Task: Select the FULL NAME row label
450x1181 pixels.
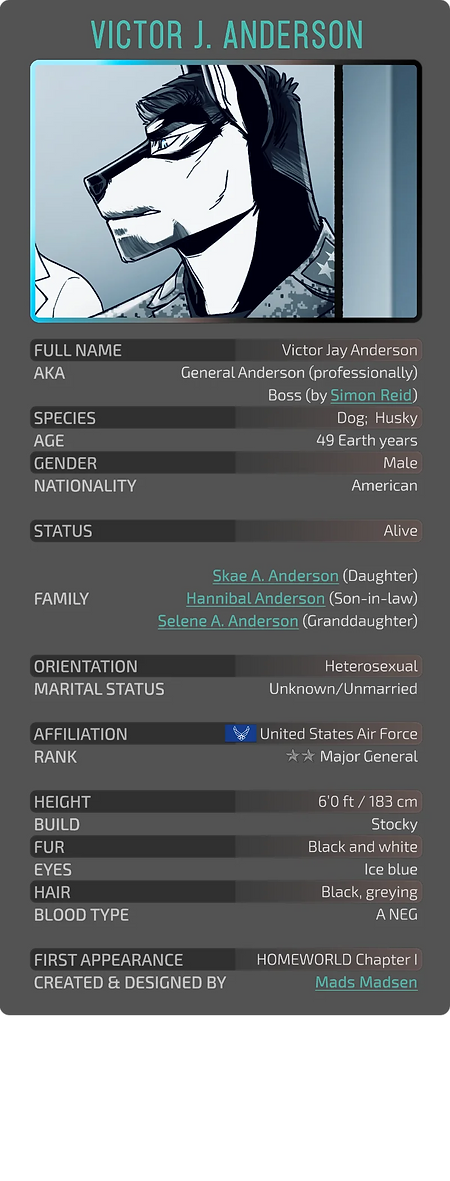Action: [x=78, y=350]
